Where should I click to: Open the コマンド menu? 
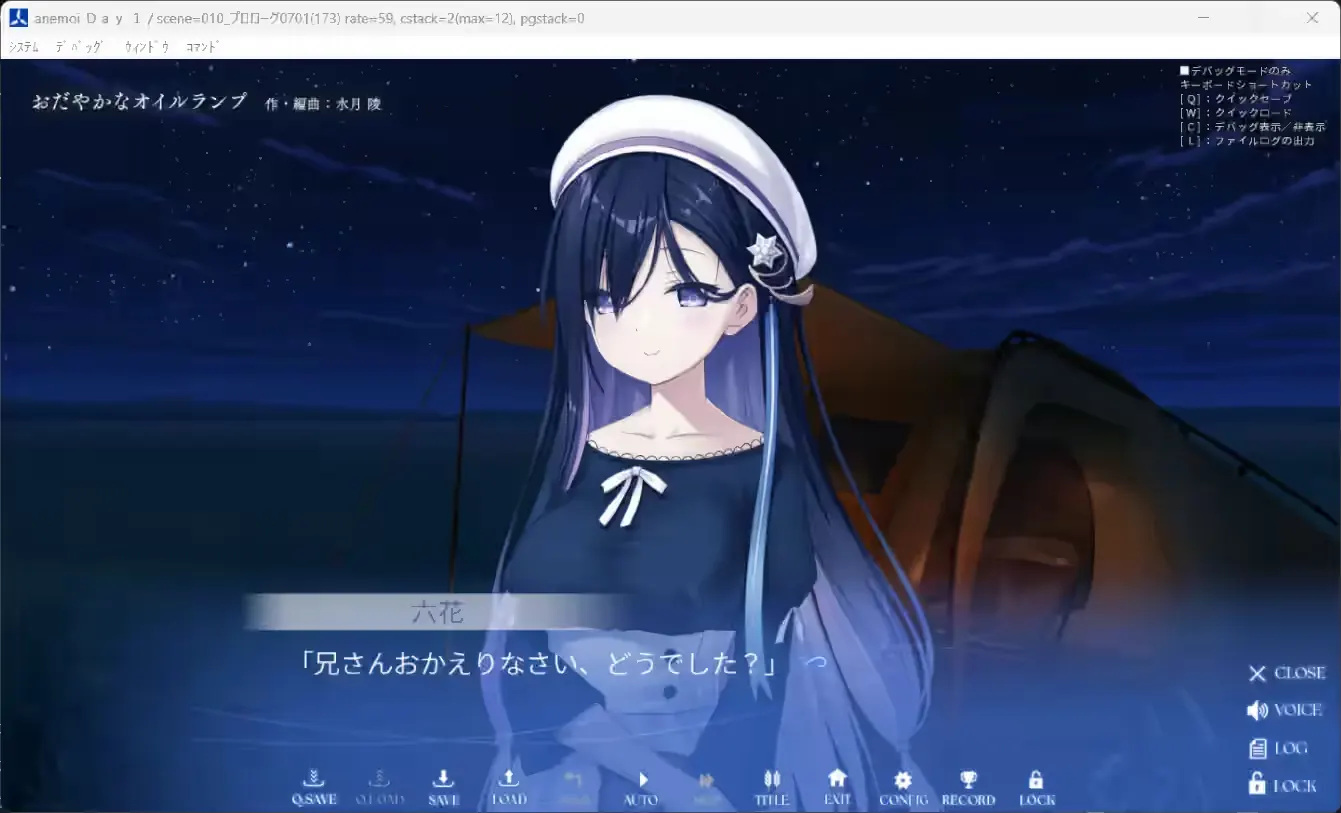tap(202, 47)
